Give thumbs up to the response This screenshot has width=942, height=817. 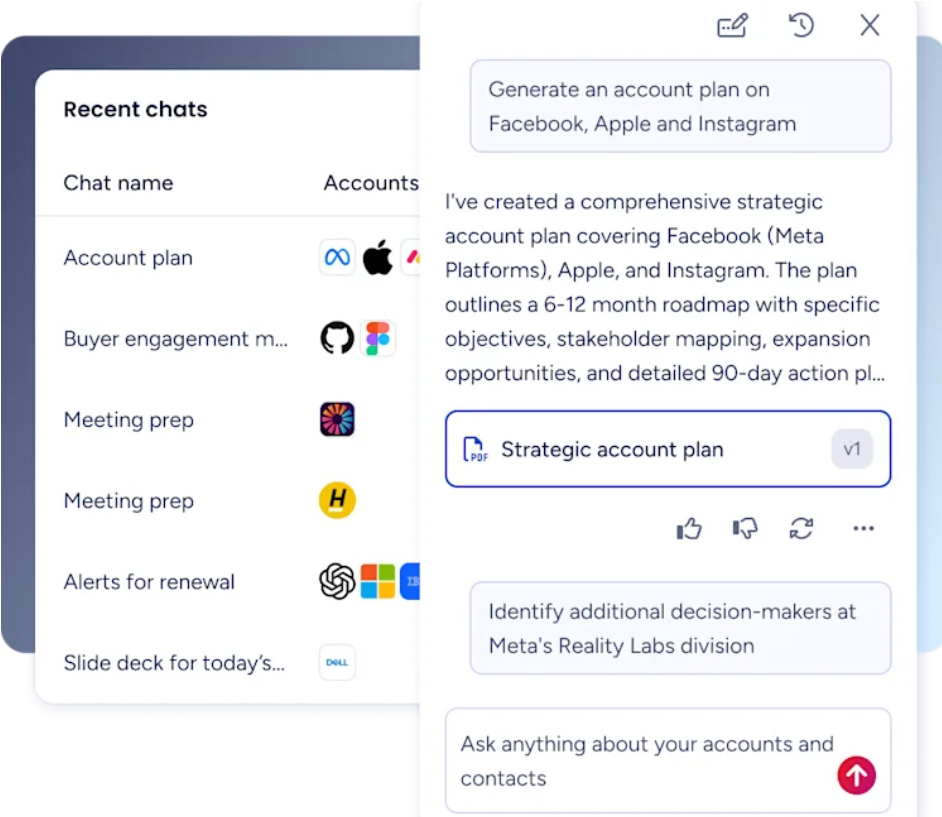coord(688,529)
